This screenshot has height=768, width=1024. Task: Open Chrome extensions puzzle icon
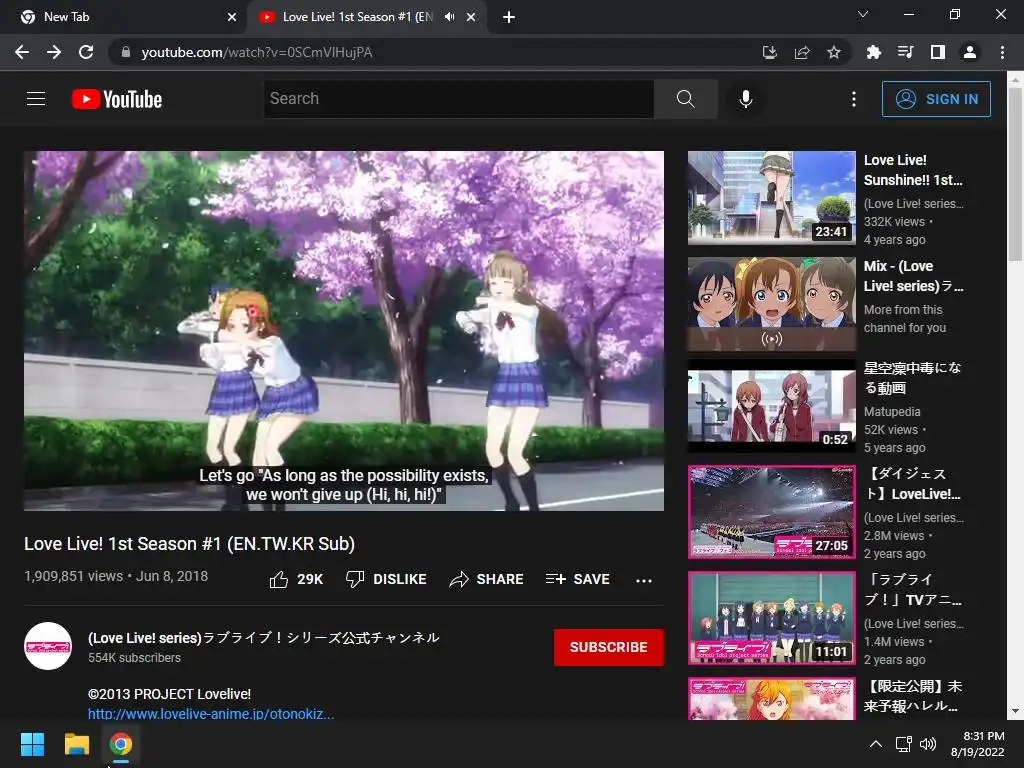(x=873, y=52)
